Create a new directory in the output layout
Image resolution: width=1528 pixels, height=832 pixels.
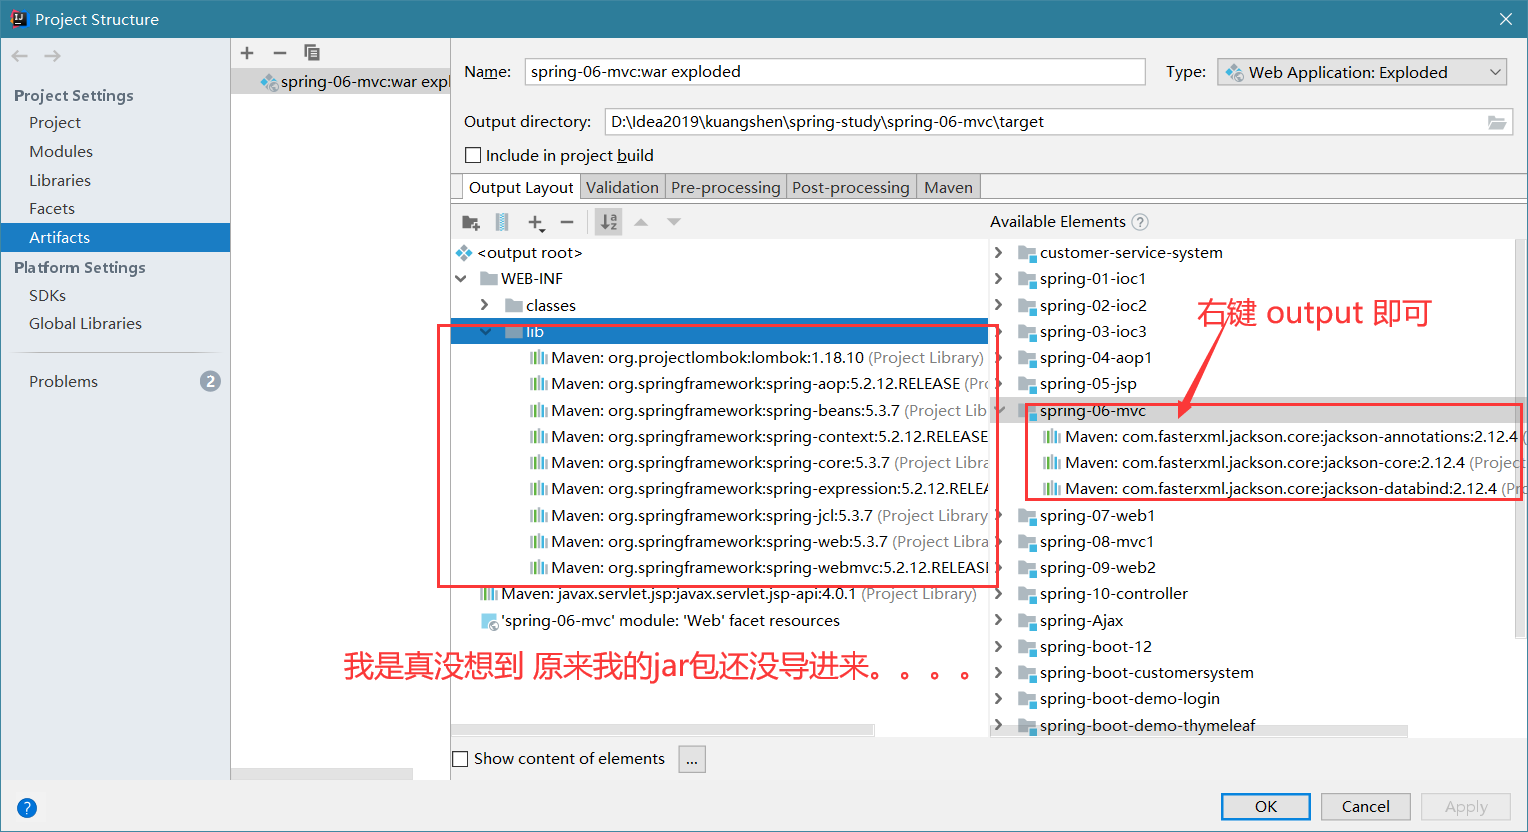[470, 222]
